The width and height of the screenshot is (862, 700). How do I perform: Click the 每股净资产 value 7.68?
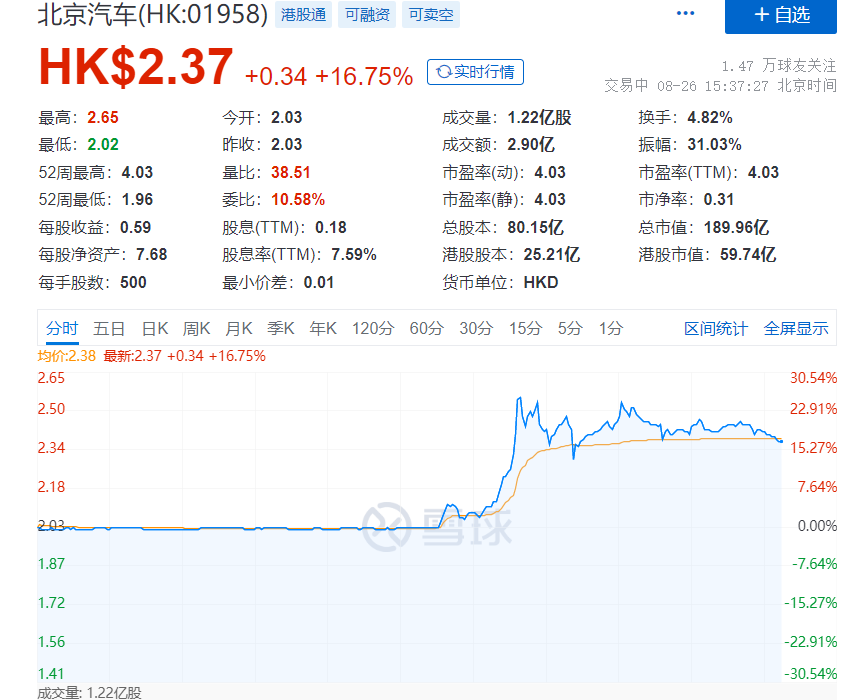pyautogui.click(x=151, y=254)
